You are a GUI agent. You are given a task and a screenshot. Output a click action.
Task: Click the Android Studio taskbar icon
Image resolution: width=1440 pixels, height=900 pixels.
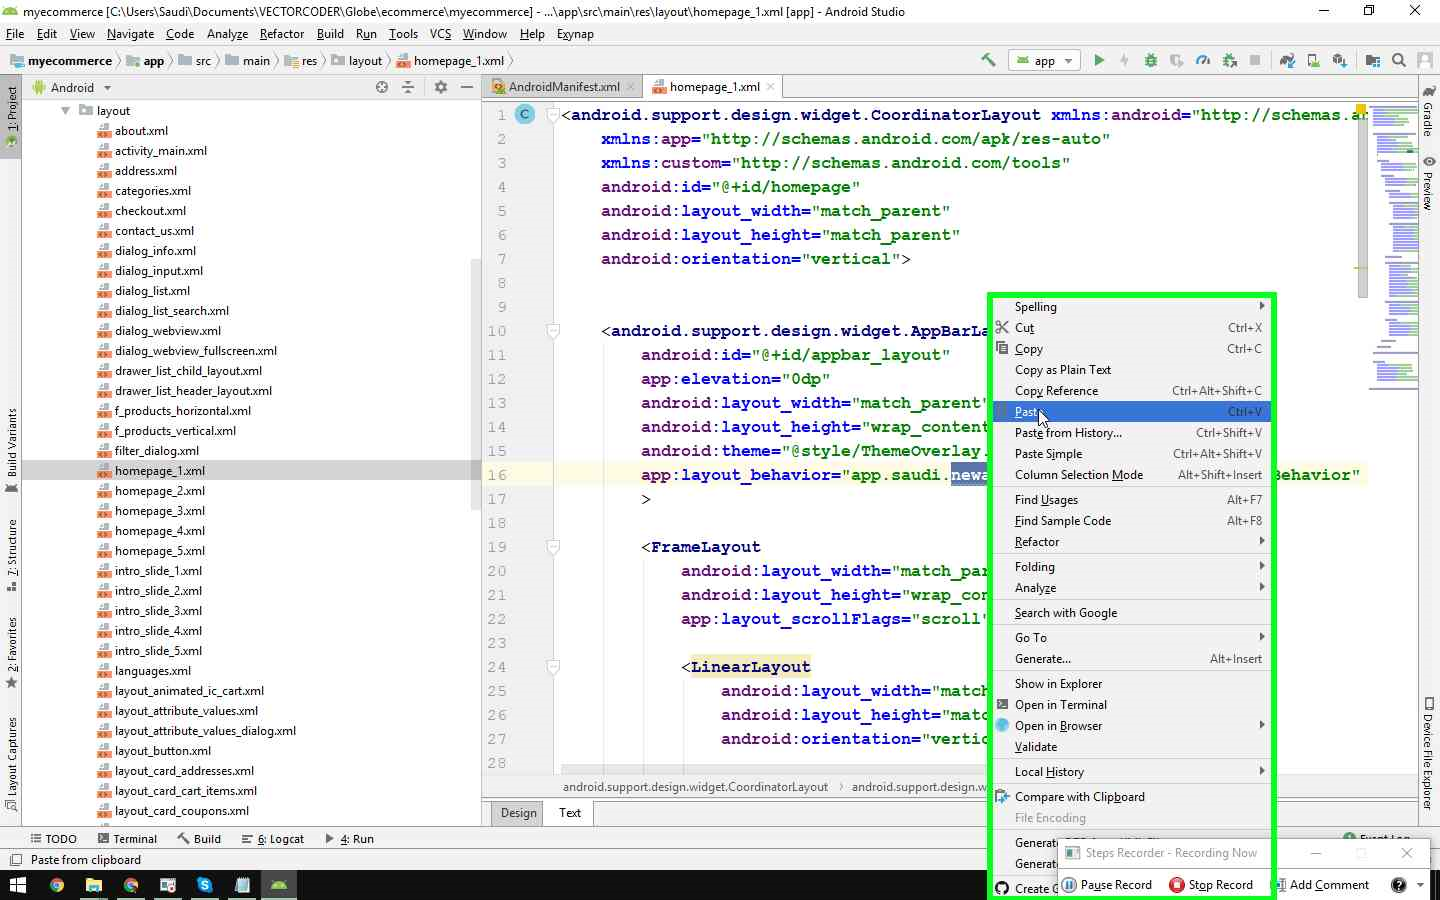[279, 885]
